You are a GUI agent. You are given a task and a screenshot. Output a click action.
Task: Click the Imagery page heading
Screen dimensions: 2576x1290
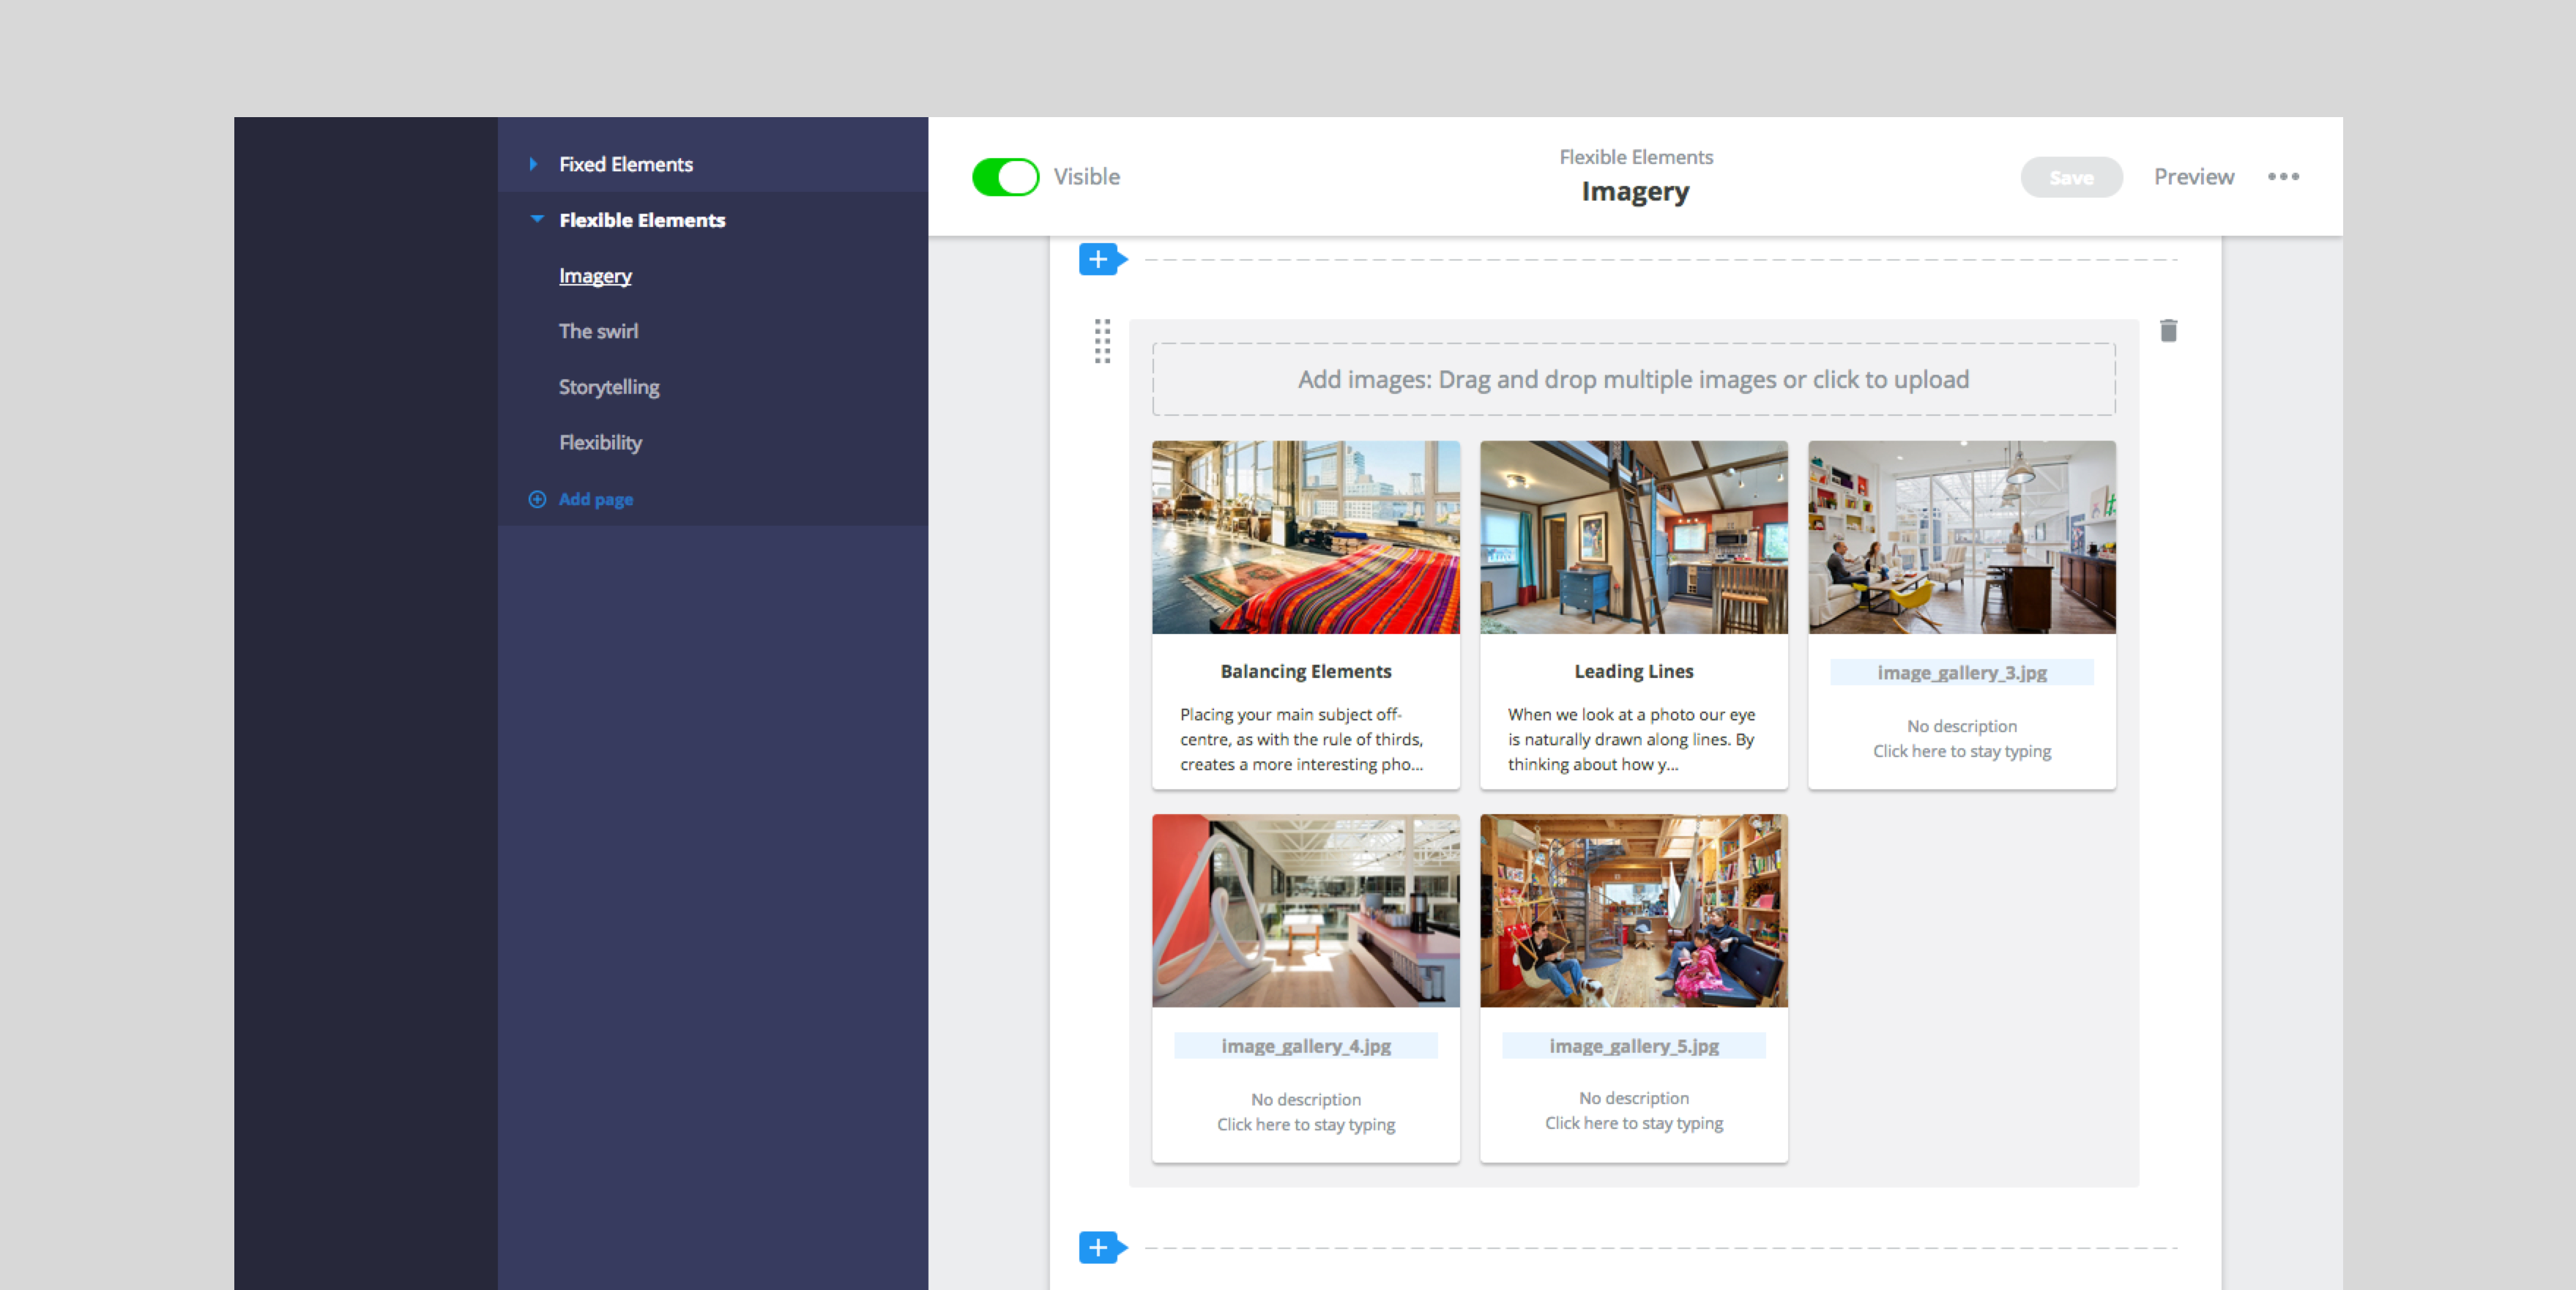(1635, 191)
